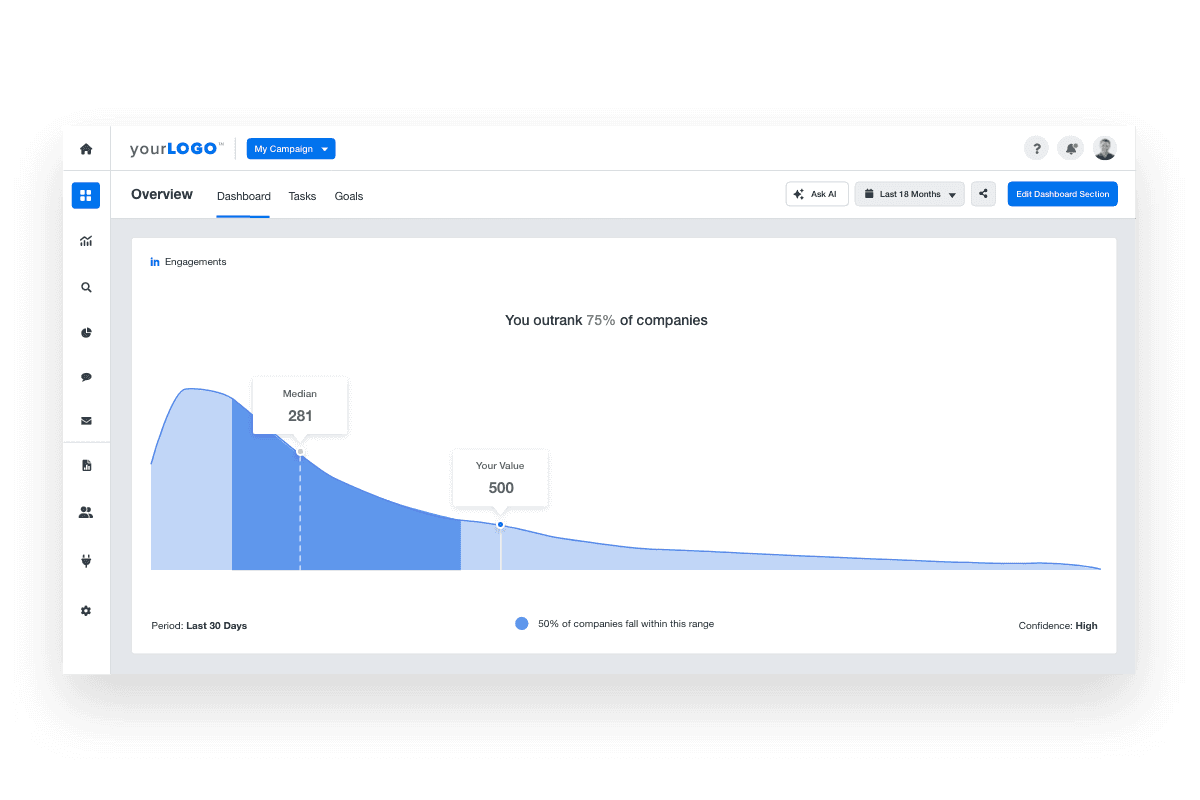Expand the Last 18 Months date range dropdown
1200x800 pixels.
tap(909, 193)
